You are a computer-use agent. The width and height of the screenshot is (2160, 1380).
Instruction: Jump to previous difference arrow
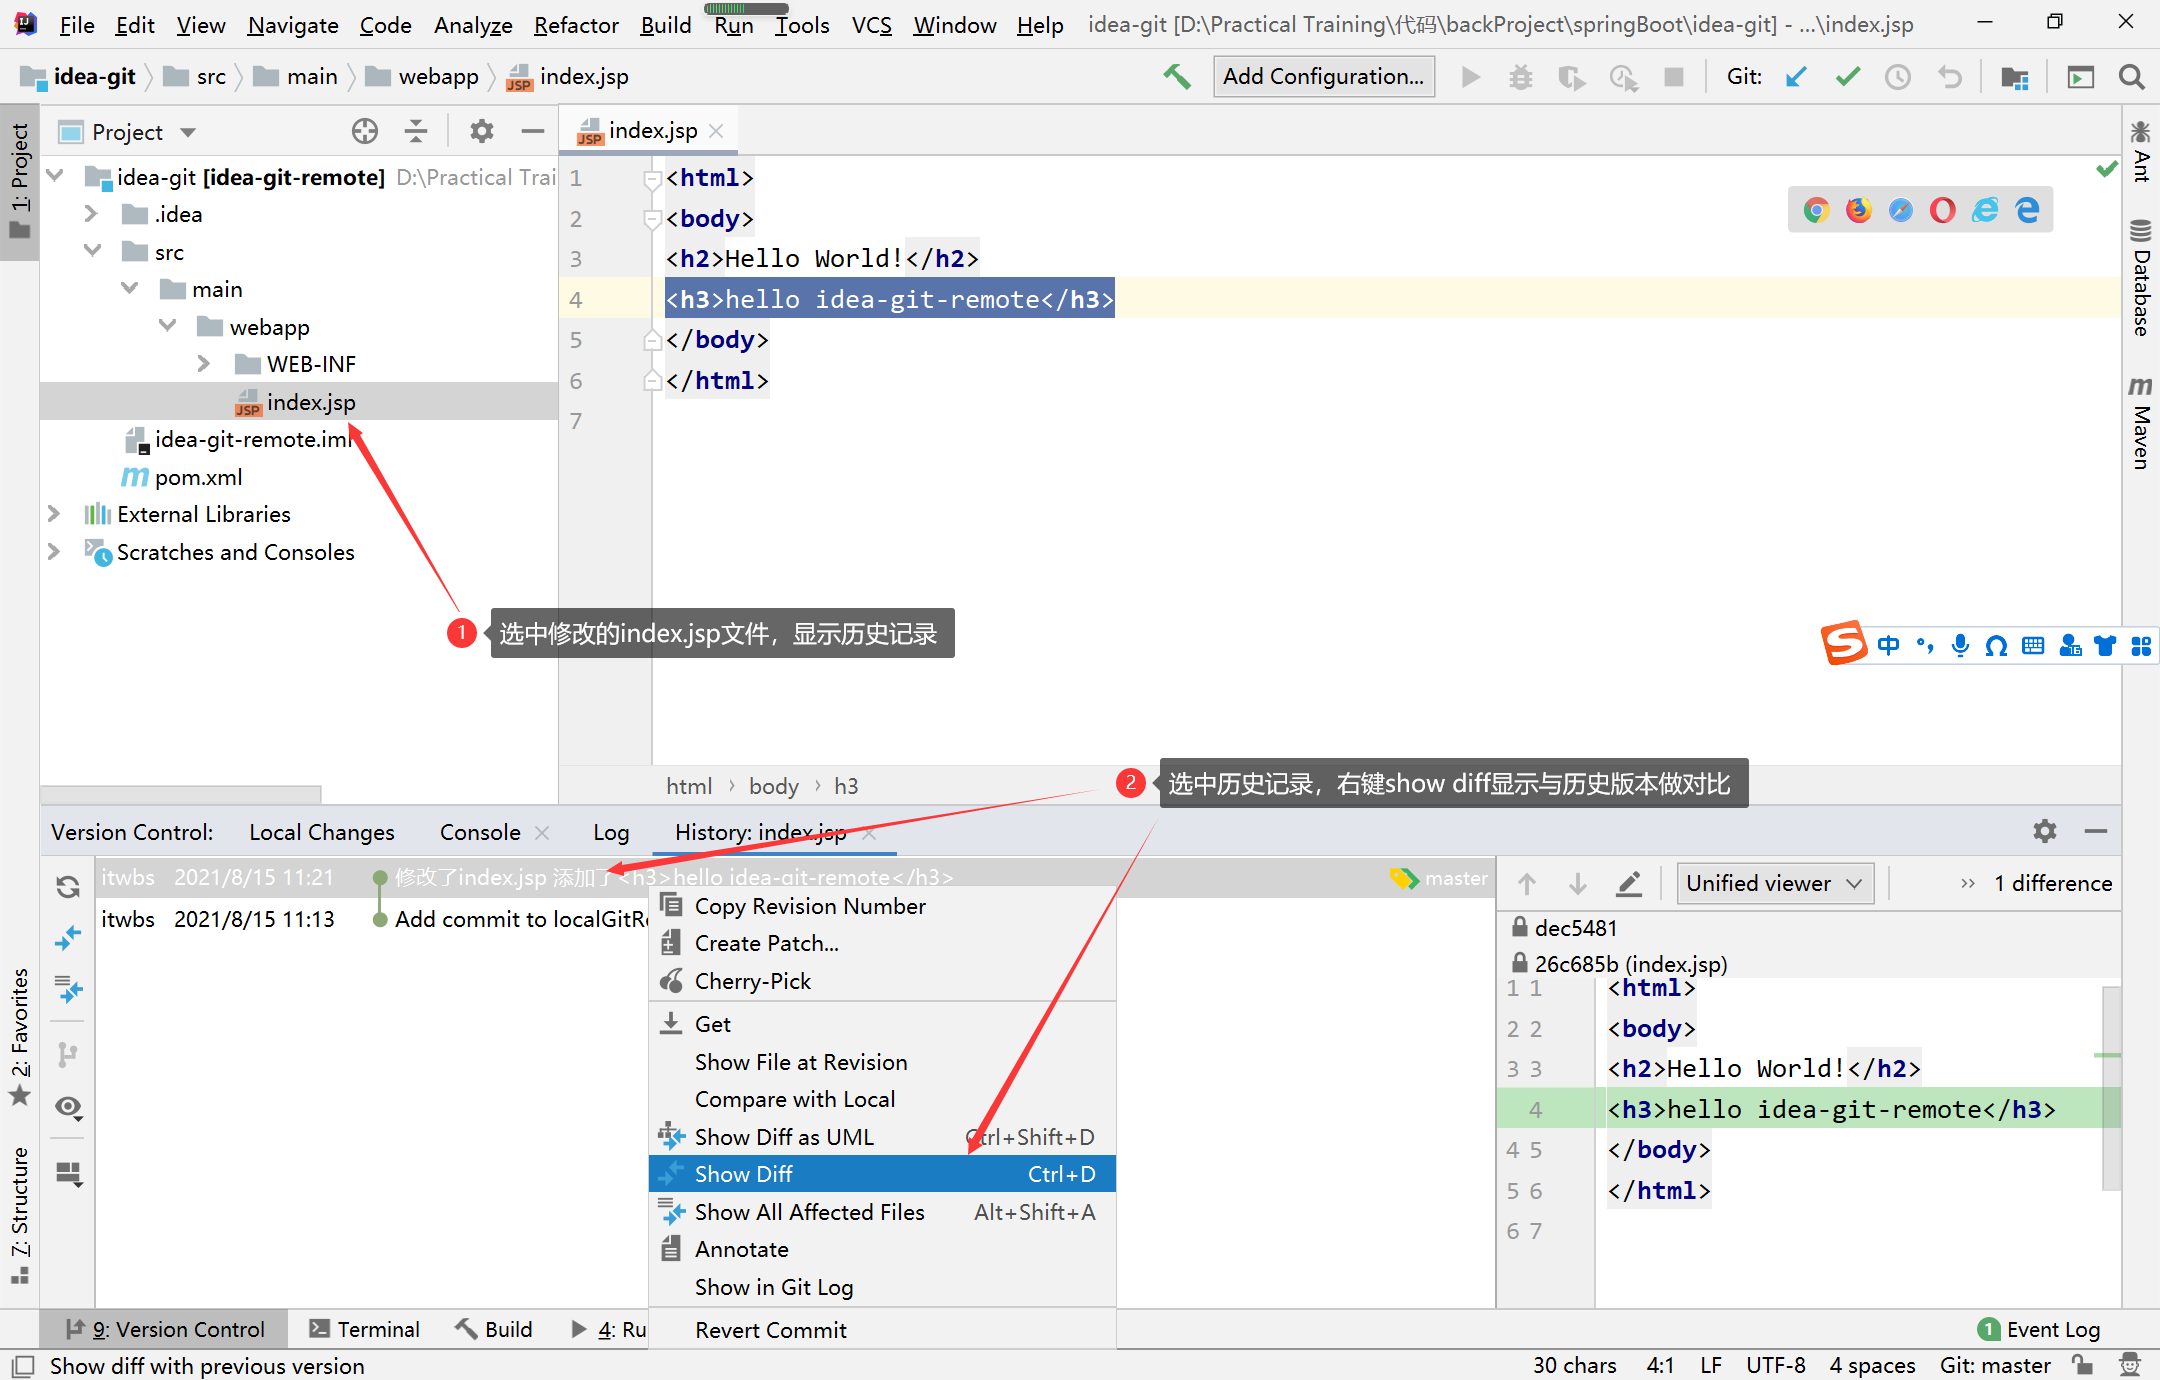1527,884
